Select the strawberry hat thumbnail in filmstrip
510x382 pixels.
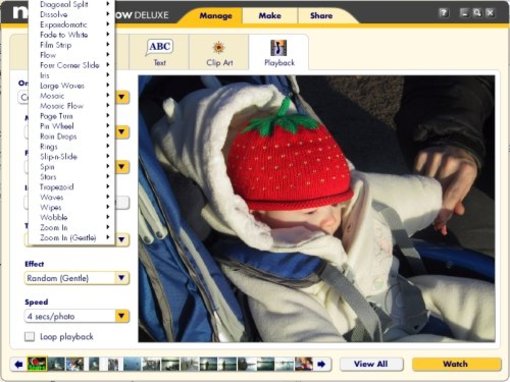click(37, 364)
